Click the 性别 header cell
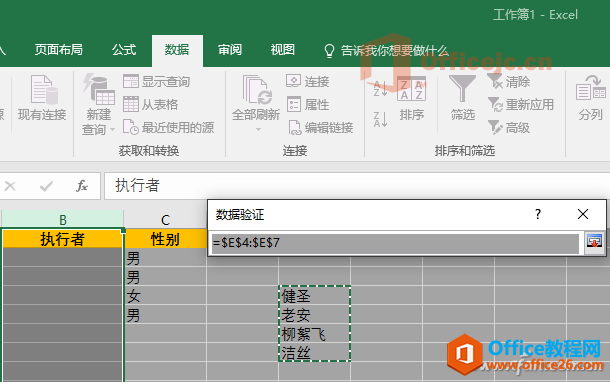The height and width of the screenshot is (382, 610). coord(165,238)
